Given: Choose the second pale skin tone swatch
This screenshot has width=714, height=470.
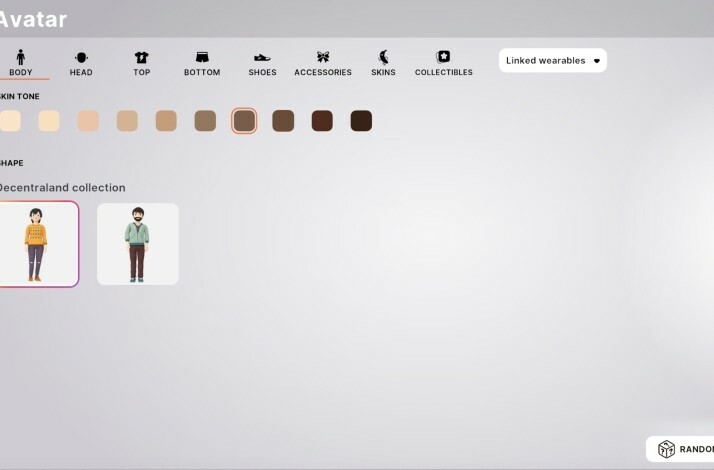Looking at the screenshot, I should coord(49,121).
